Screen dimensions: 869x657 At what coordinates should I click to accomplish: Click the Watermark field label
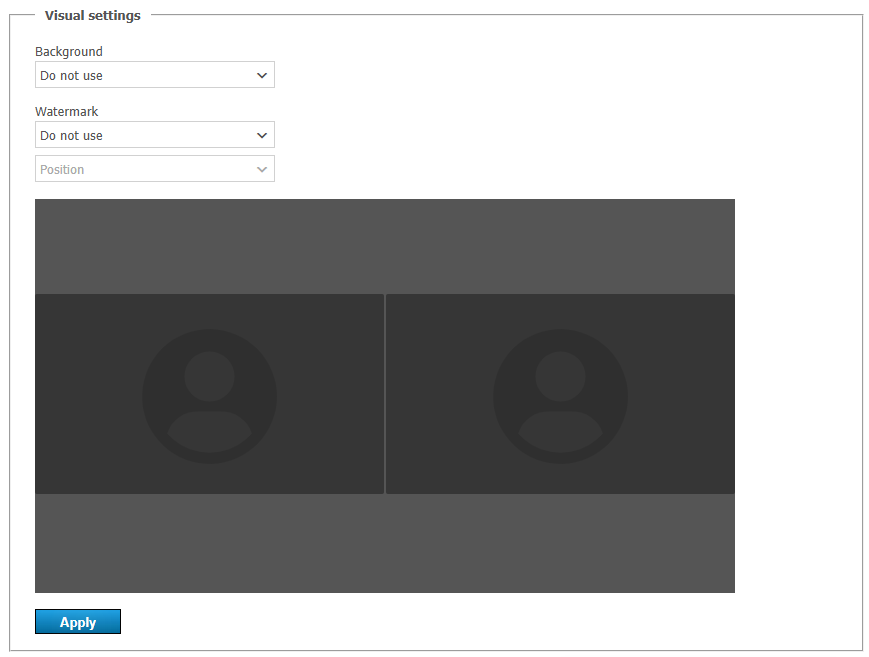pos(67,112)
